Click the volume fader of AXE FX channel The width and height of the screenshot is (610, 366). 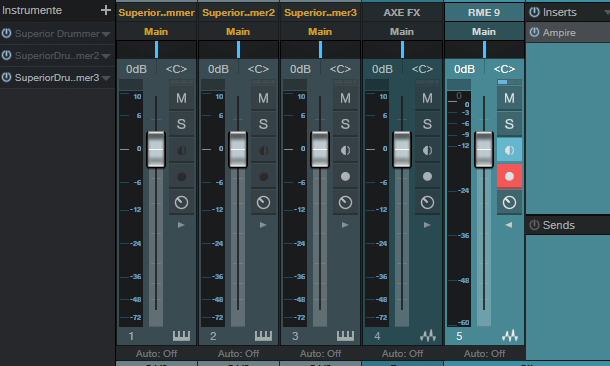click(402, 149)
